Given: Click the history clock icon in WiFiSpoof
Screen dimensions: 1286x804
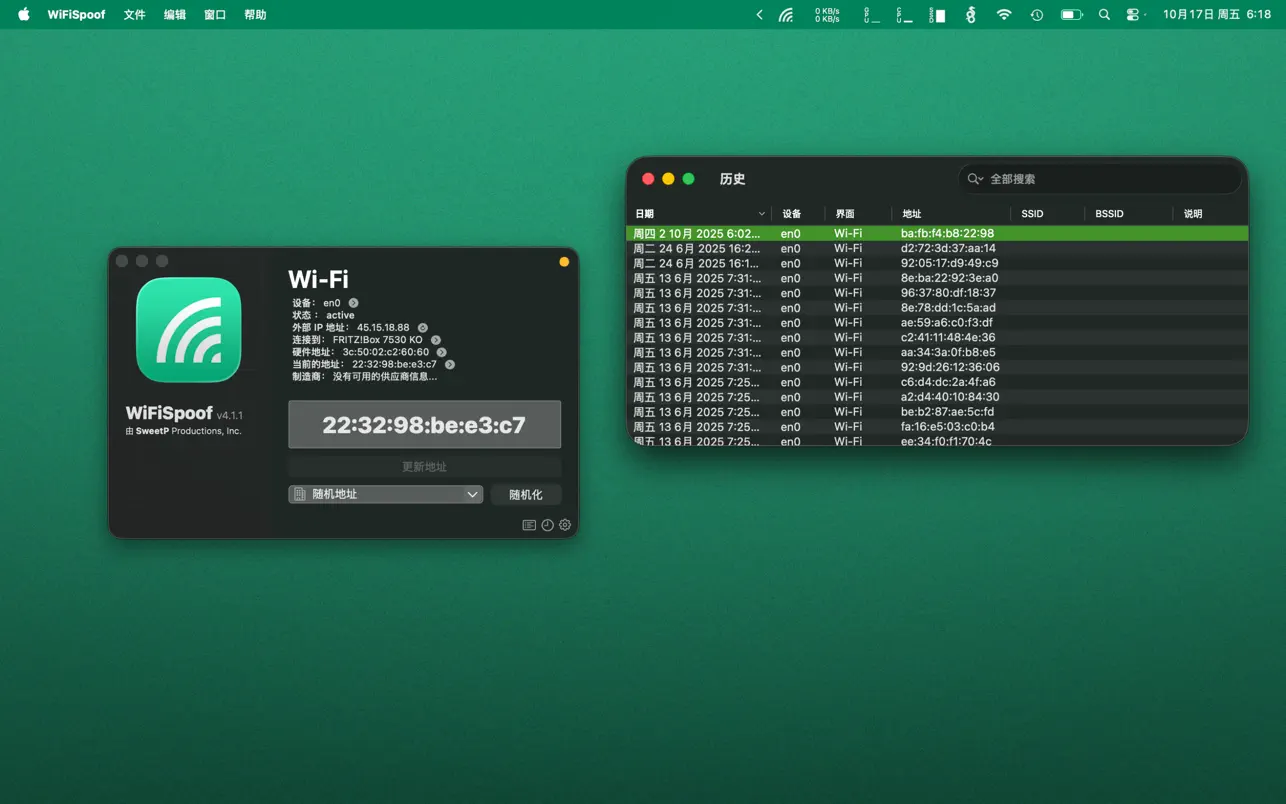Looking at the screenshot, I should tap(547, 525).
